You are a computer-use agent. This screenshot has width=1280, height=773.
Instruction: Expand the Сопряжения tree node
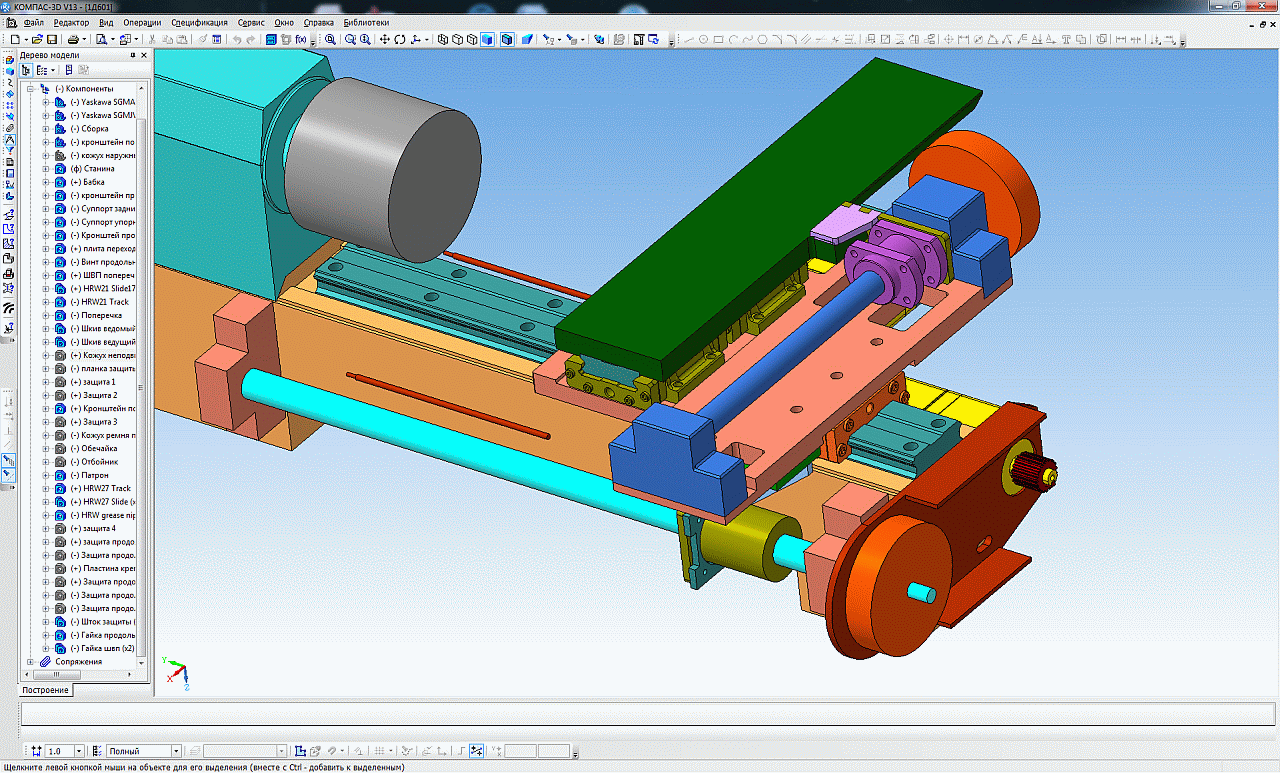[x=30, y=662]
